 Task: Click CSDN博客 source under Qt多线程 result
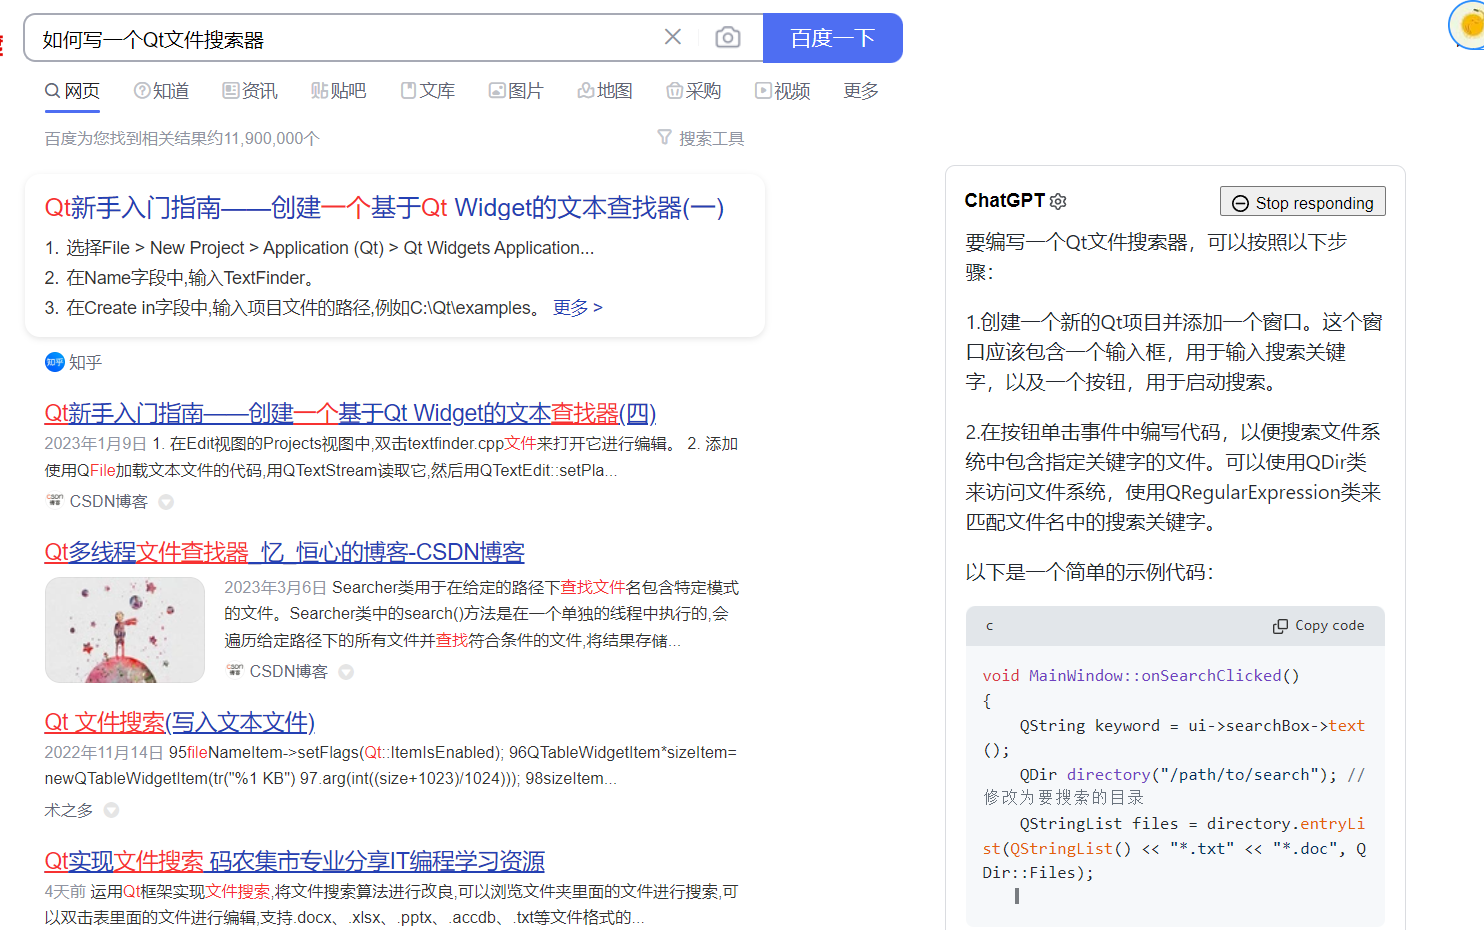tap(288, 671)
